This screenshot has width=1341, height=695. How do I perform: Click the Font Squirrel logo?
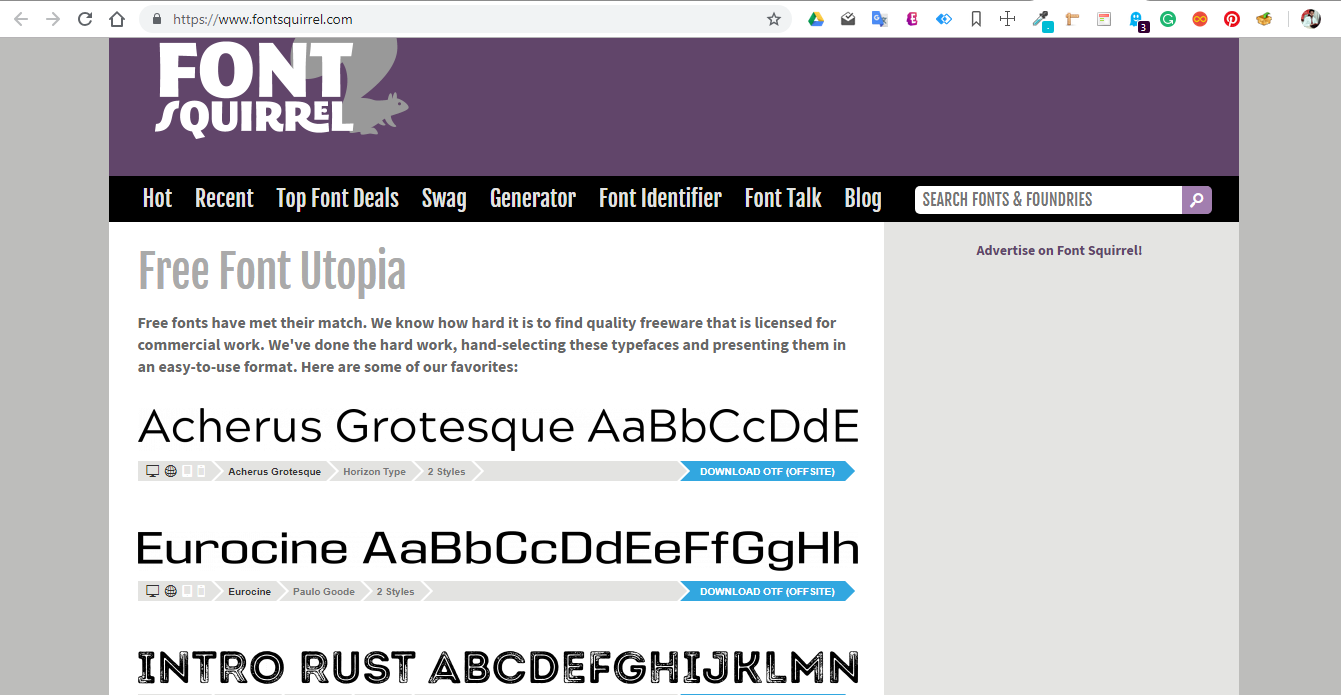pyautogui.click(x=280, y=88)
